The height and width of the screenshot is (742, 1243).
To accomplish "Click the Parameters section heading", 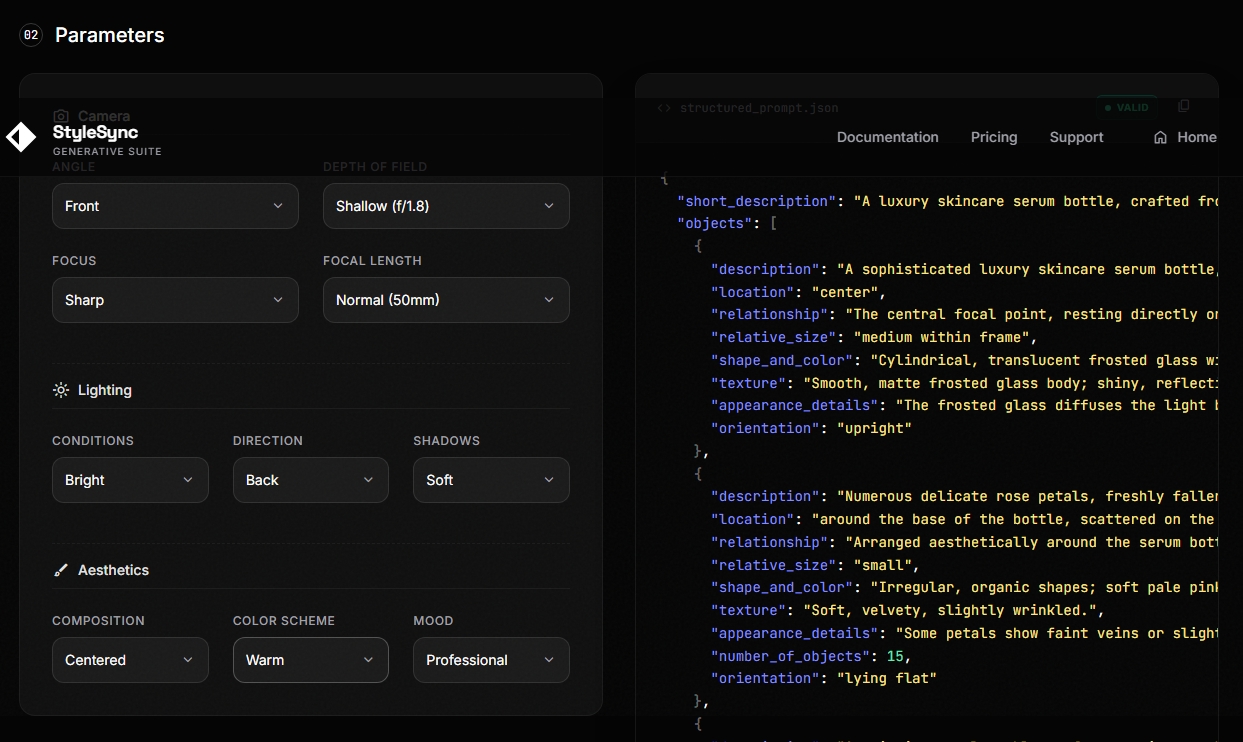I will click(x=110, y=35).
